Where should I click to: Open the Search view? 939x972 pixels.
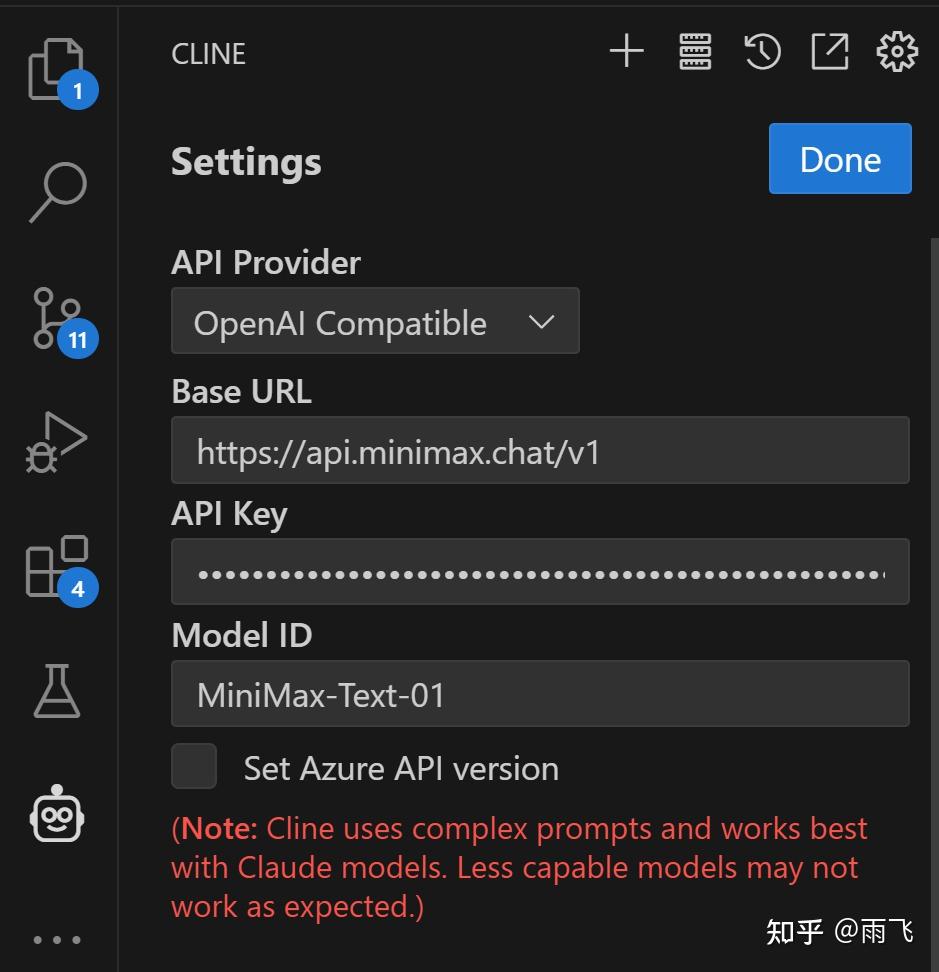click(58, 192)
